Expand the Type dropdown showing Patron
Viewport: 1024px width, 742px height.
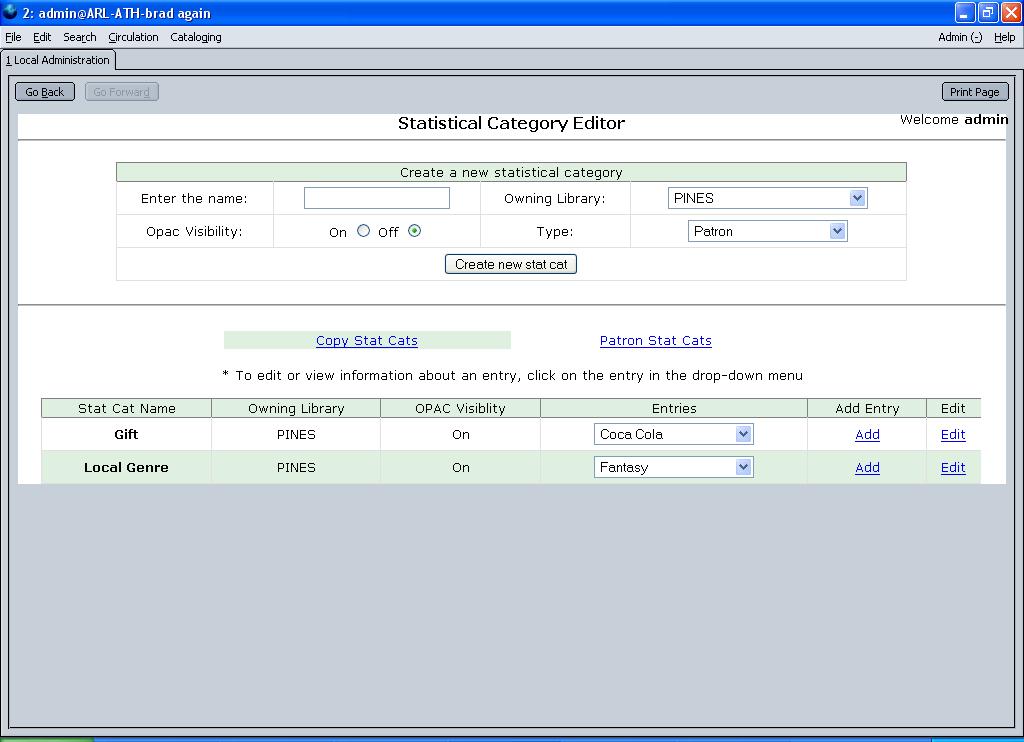point(767,231)
